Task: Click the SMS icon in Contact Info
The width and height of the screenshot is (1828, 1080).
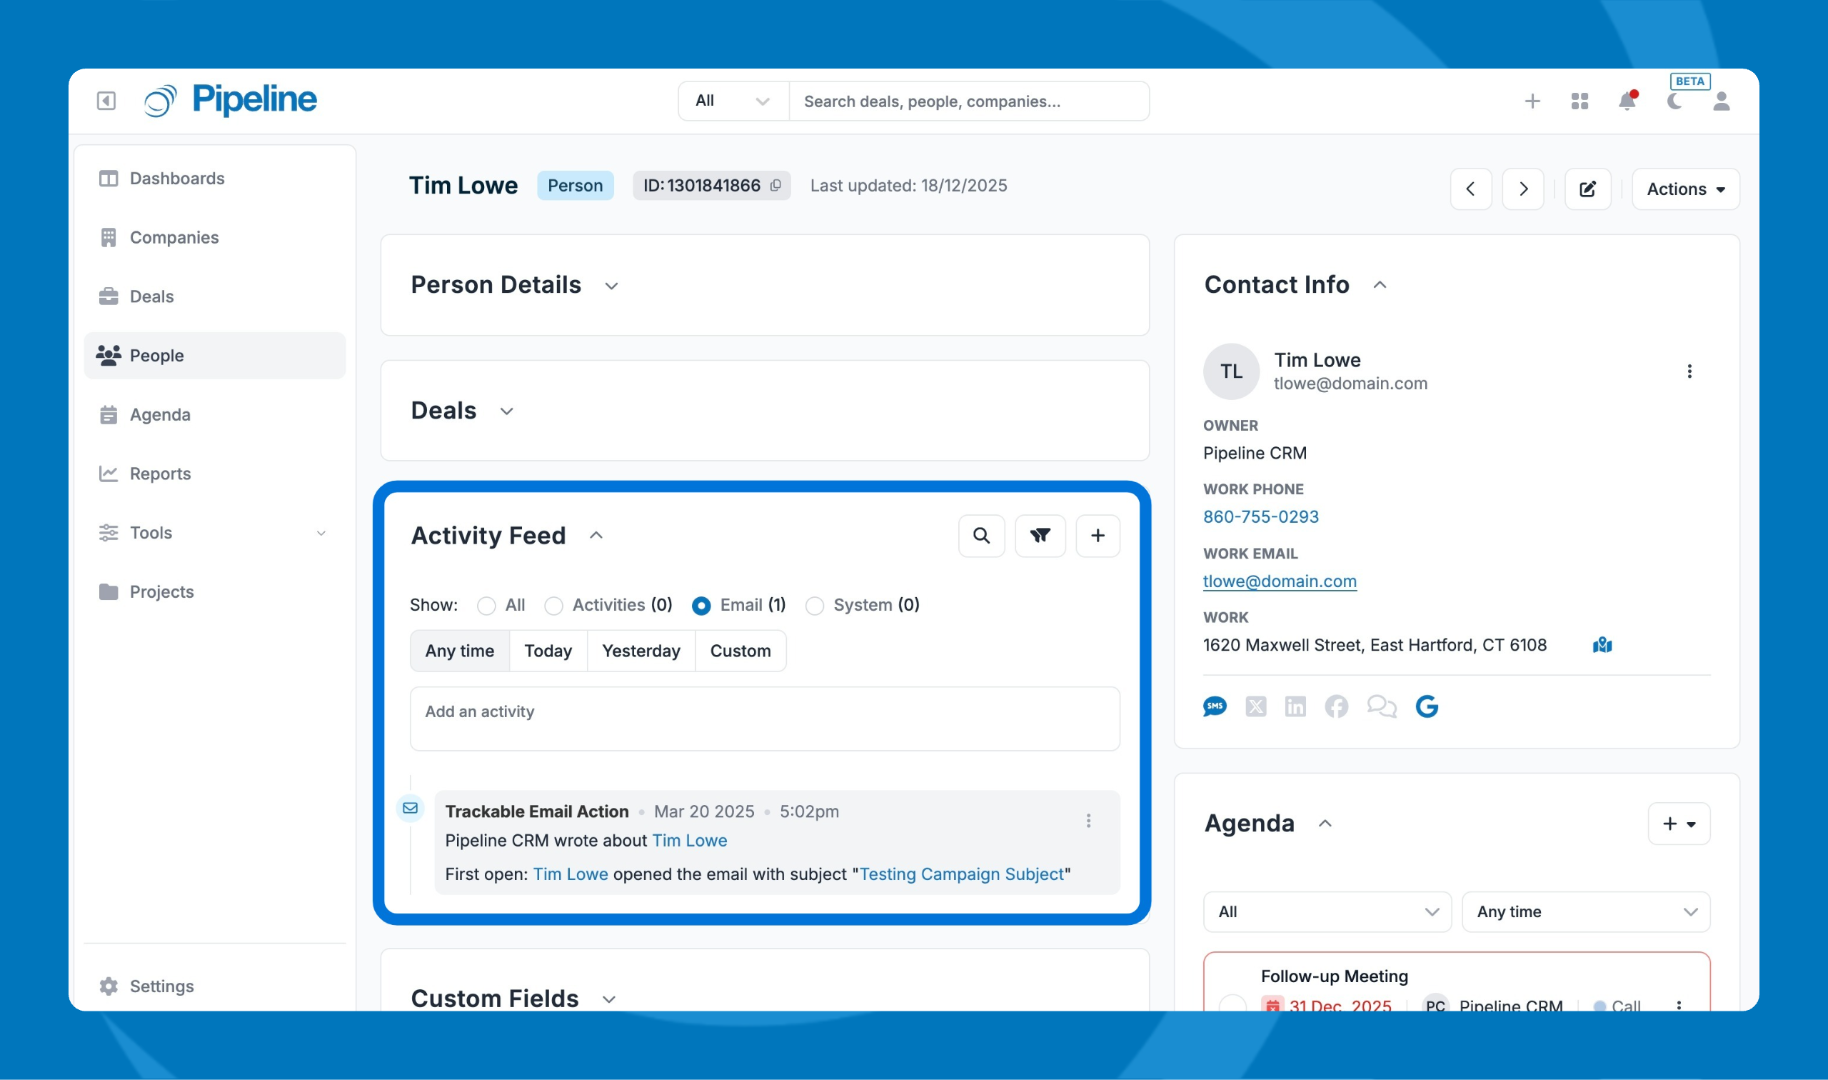Action: point(1215,707)
